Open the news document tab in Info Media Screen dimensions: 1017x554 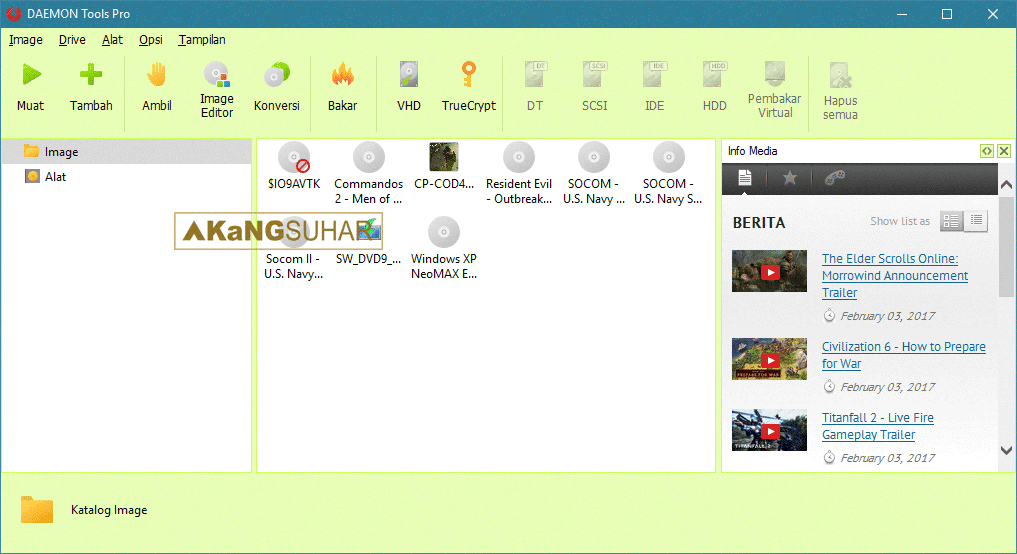(x=745, y=178)
